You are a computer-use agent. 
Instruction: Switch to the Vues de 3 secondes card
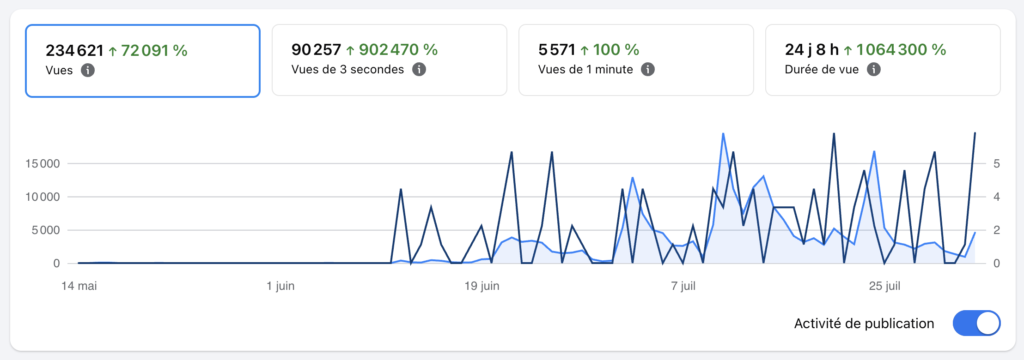coord(389,60)
